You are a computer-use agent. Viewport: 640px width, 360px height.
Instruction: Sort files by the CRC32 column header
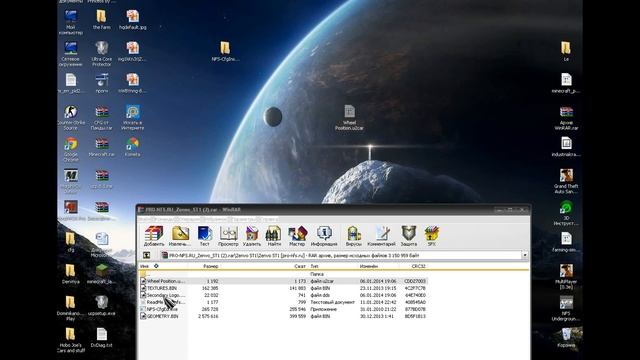[418, 266]
